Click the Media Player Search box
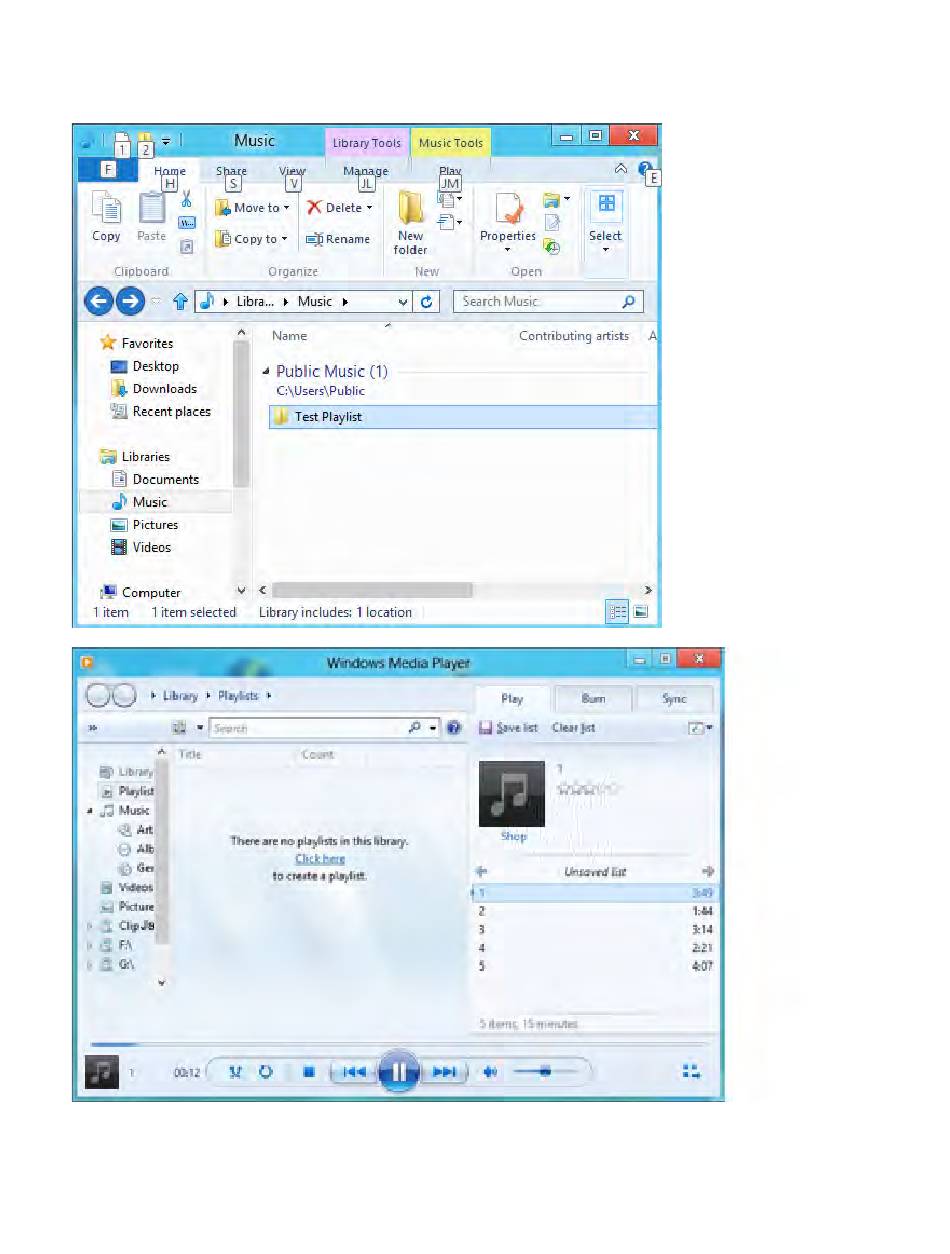Image resolution: width=950 pixels, height=1254 pixels. coord(324,728)
